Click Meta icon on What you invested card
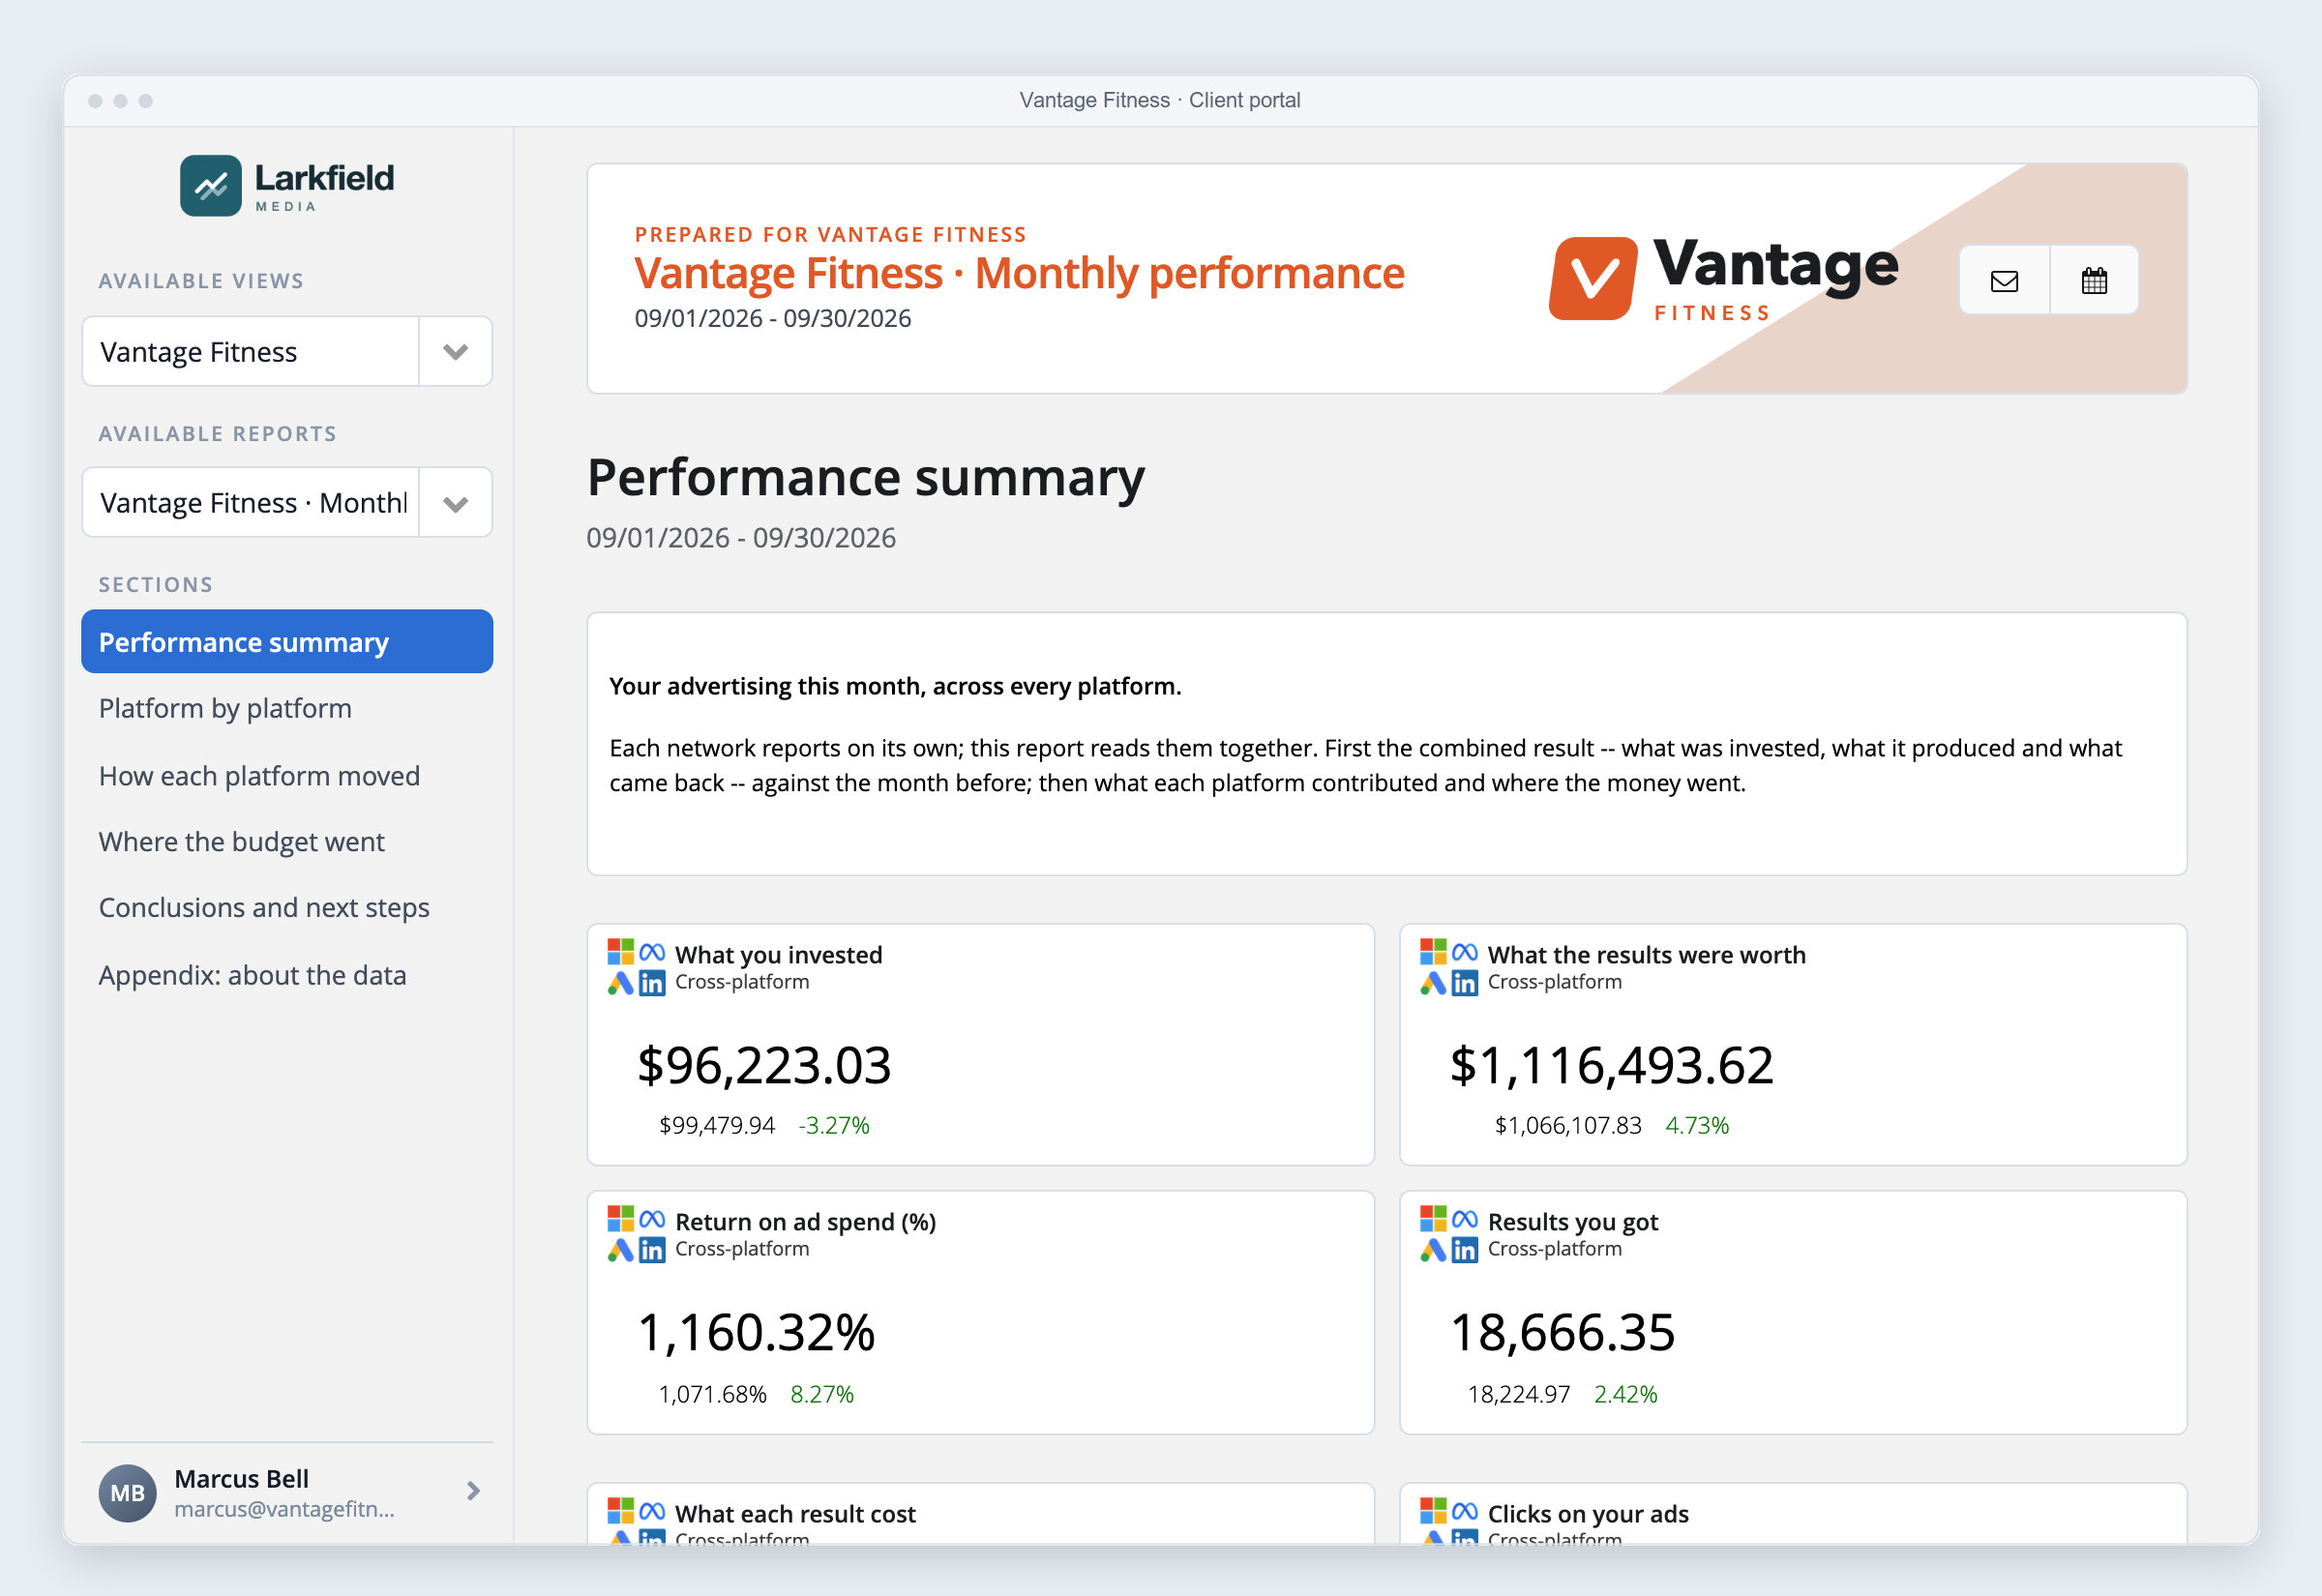This screenshot has height=1596, width=2322. (x=652, y=952)
